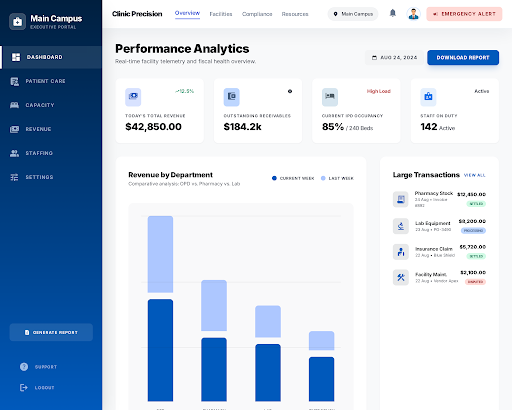512x410 pixels.
Task: Open Dashboard in the sidebar
Action: point(52,57)
